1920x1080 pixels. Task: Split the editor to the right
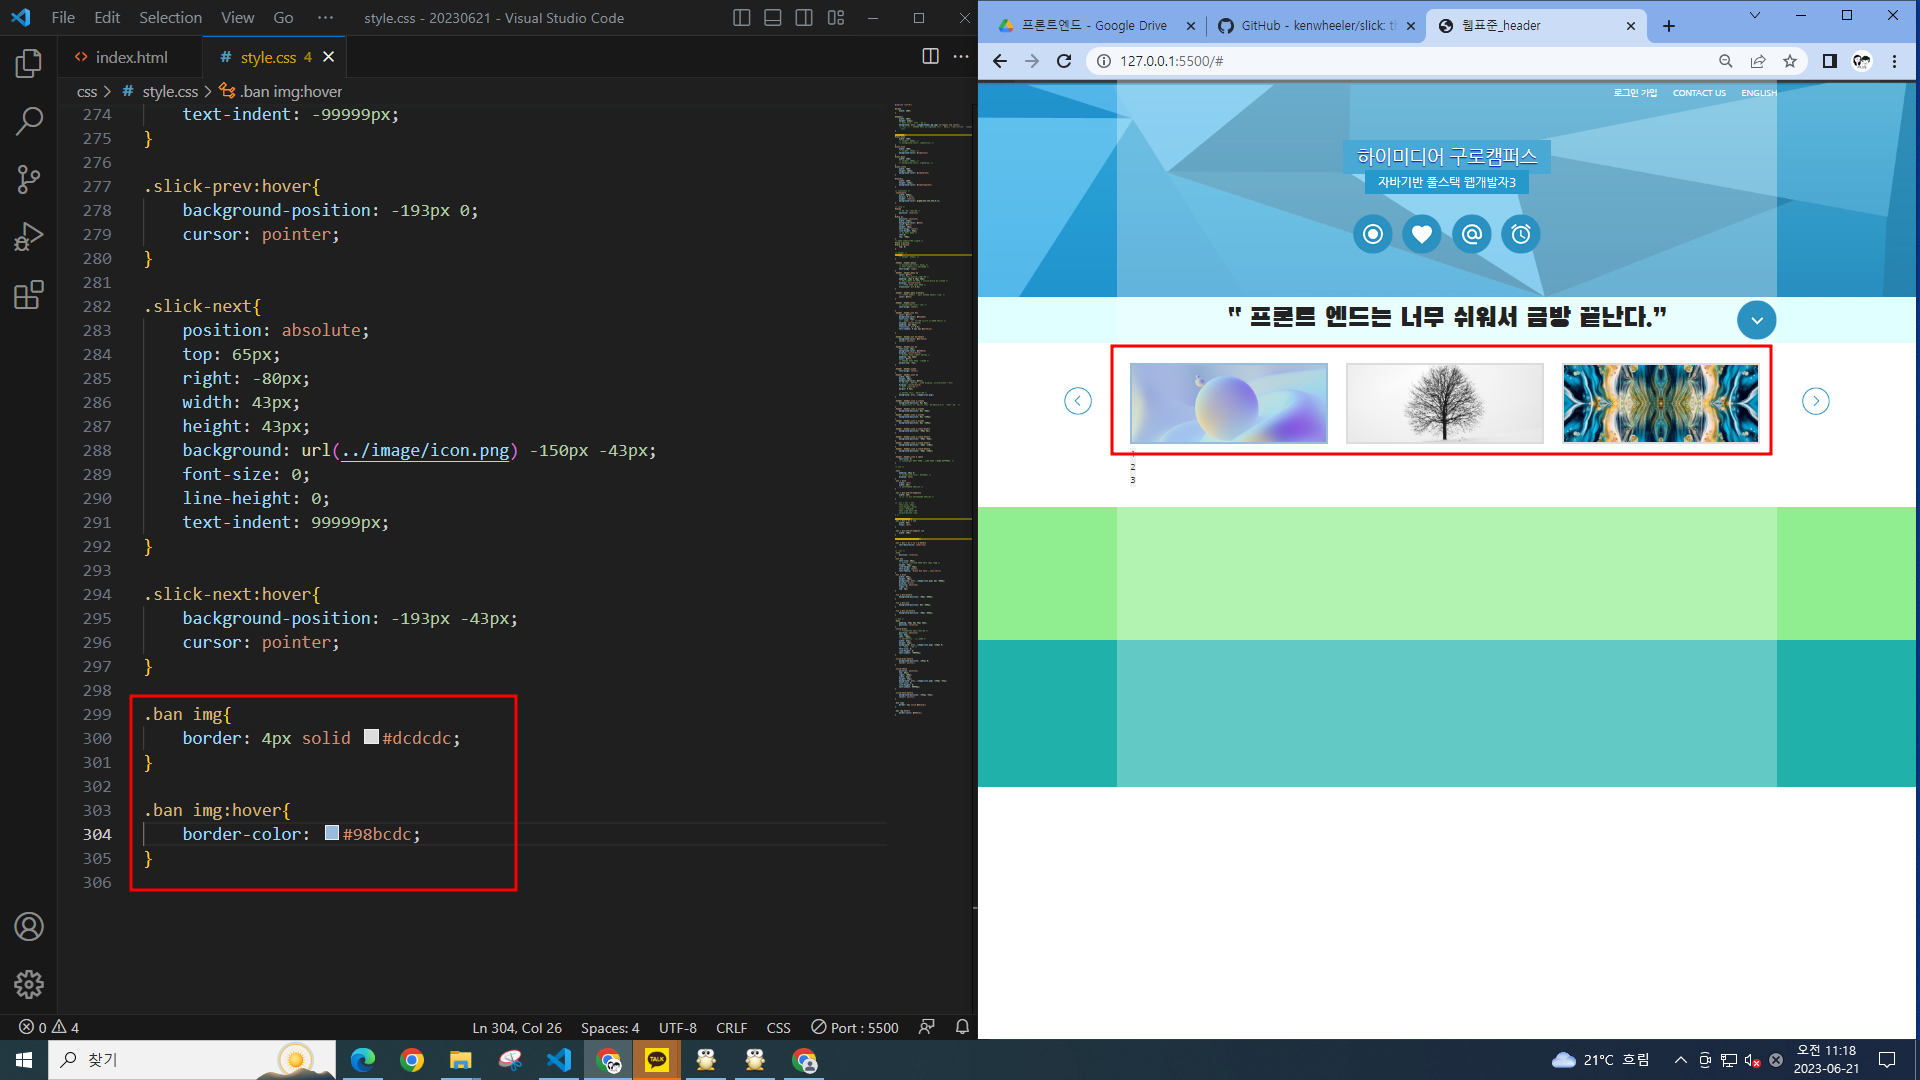point(930,57)
